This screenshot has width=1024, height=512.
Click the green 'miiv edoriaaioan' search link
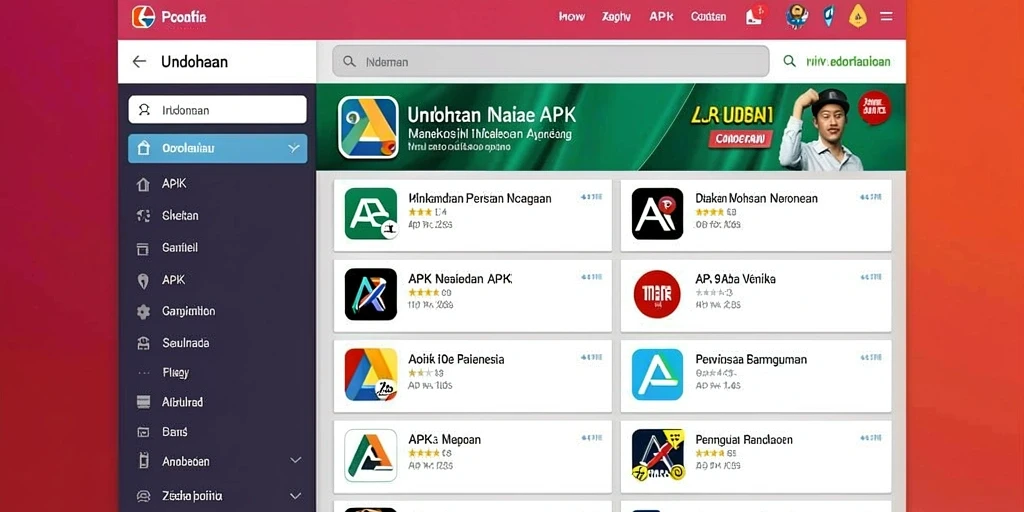click(848, 61)
